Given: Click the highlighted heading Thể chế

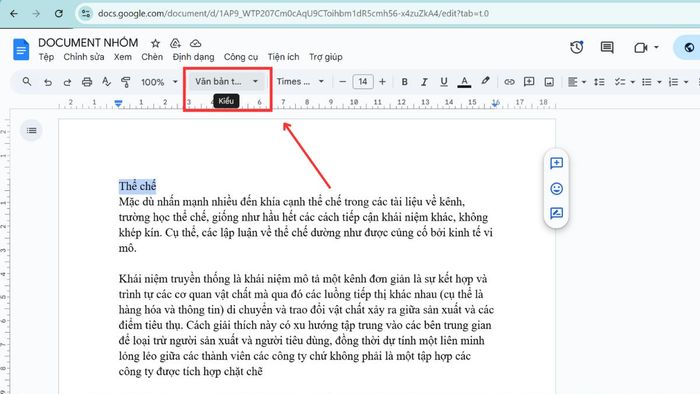Looking at the screenshot, I should [x=138, y=186].
